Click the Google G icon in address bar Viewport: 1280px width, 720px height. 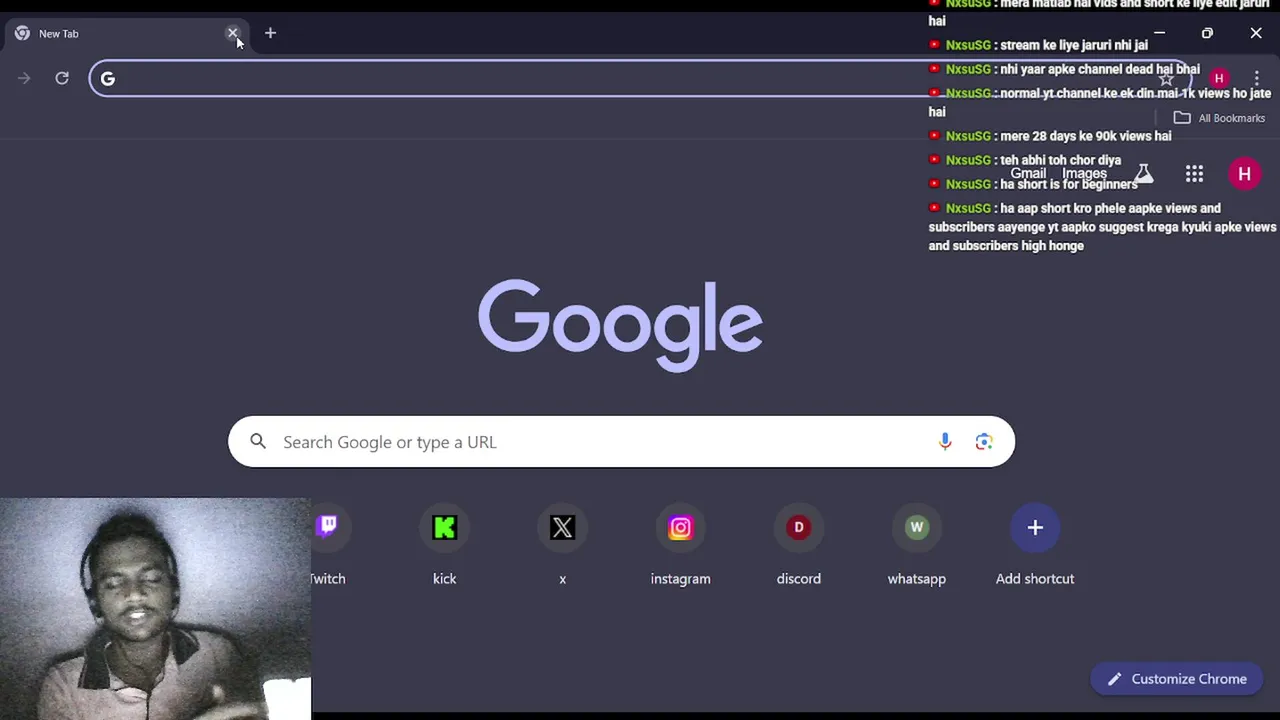(108, 79)
